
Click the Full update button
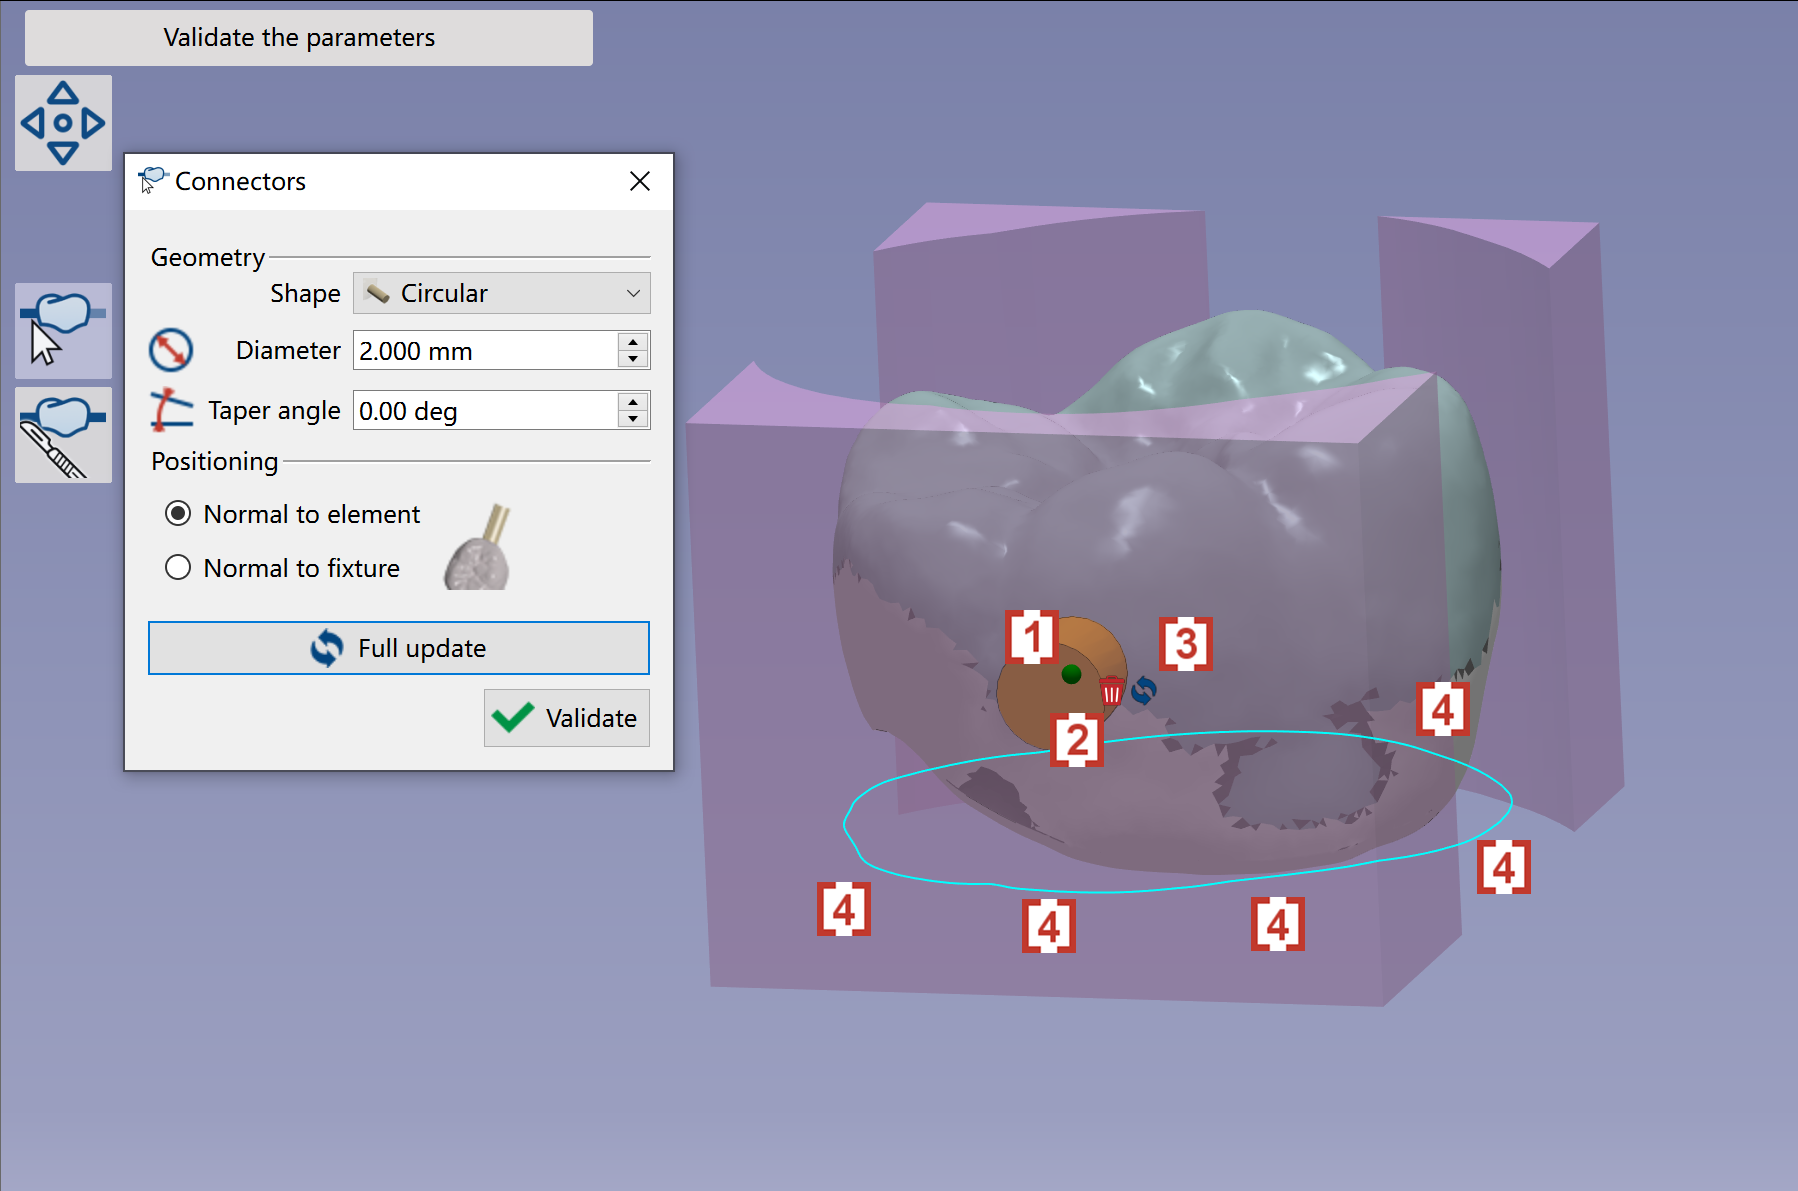pyautogui.click(x=399, y=648)
